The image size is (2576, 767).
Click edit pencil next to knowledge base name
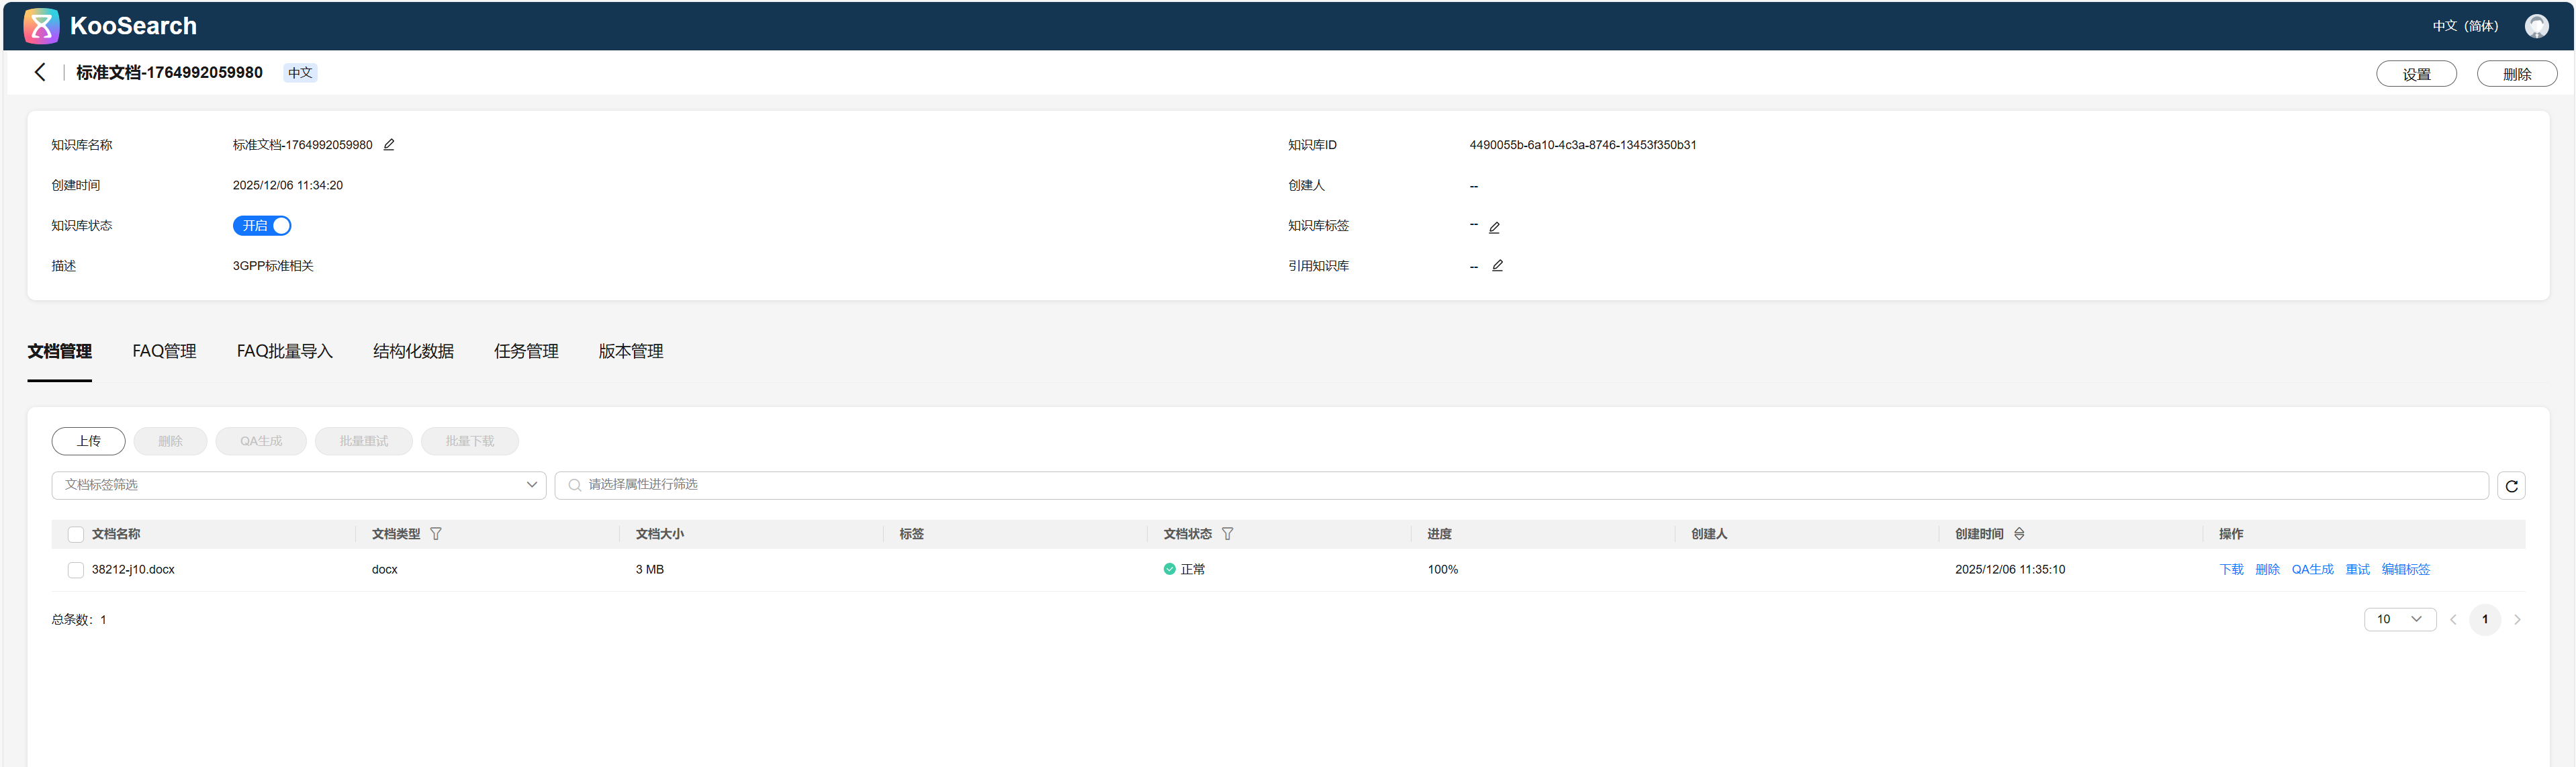tap(389, 145)
